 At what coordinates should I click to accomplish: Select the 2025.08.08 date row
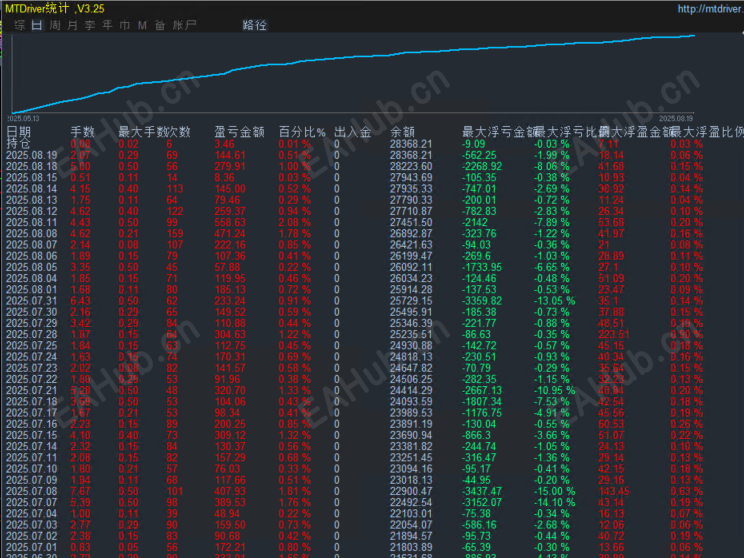(31, 233)
